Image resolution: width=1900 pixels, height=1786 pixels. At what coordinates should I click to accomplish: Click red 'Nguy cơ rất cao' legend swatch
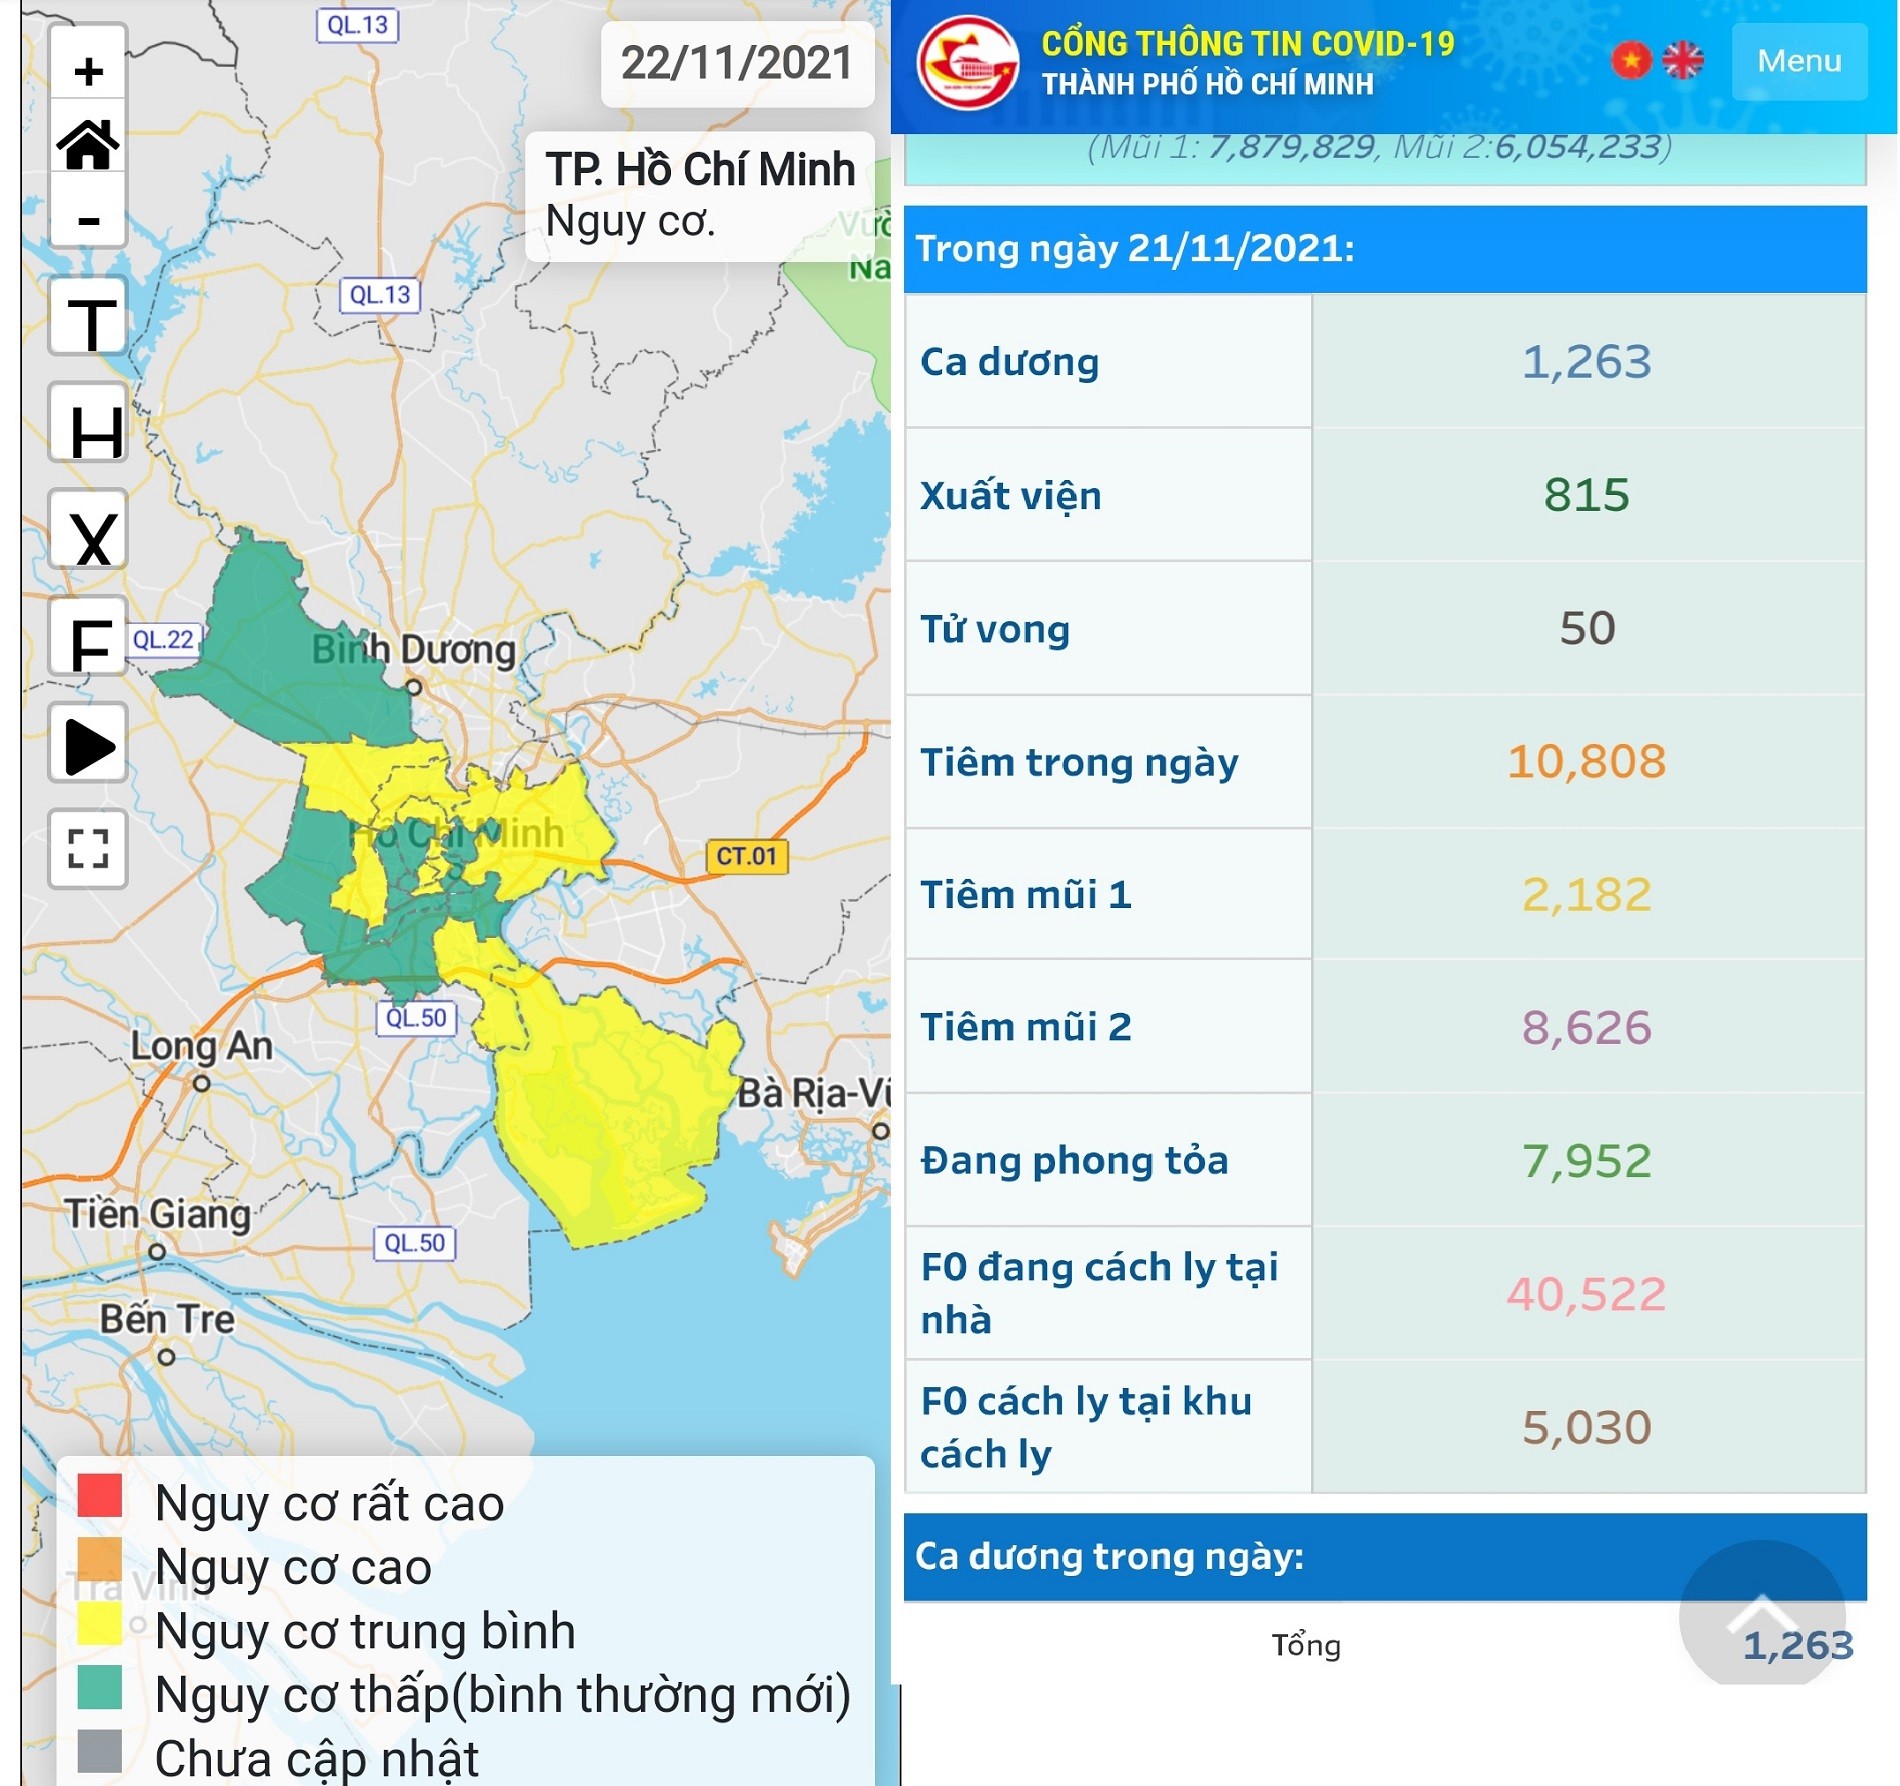pos(100,1496)
